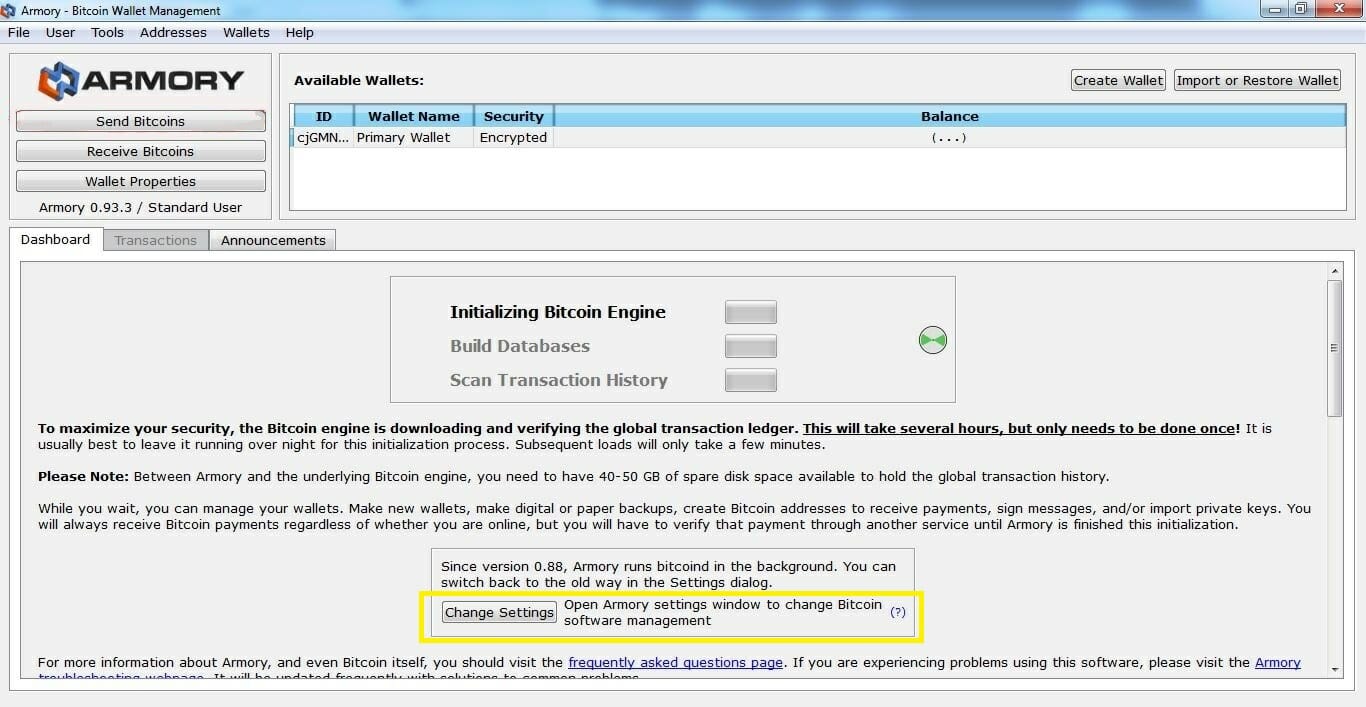Click the Armory 0.93.3 / Standard User label
This screenshot has width=1366, height=707.
click(141, 207)
